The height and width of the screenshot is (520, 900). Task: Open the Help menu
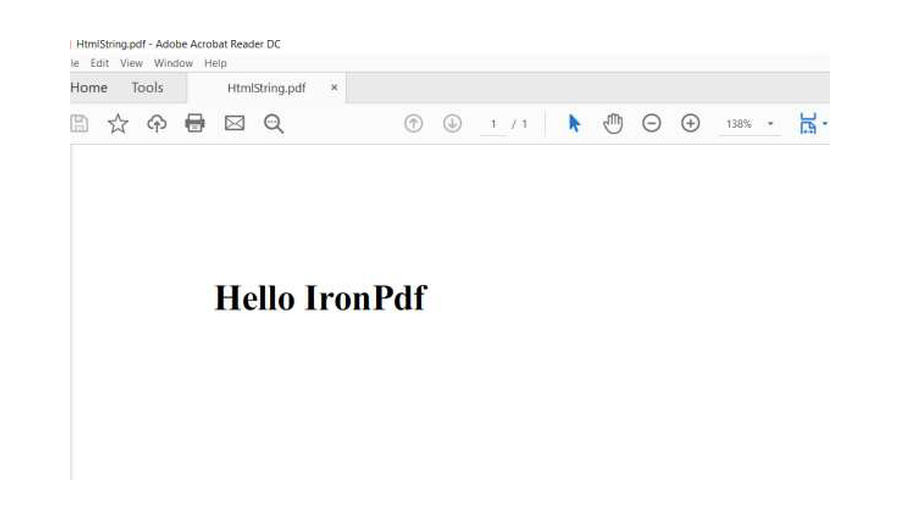pyautogui.click(x=216, y=63)
